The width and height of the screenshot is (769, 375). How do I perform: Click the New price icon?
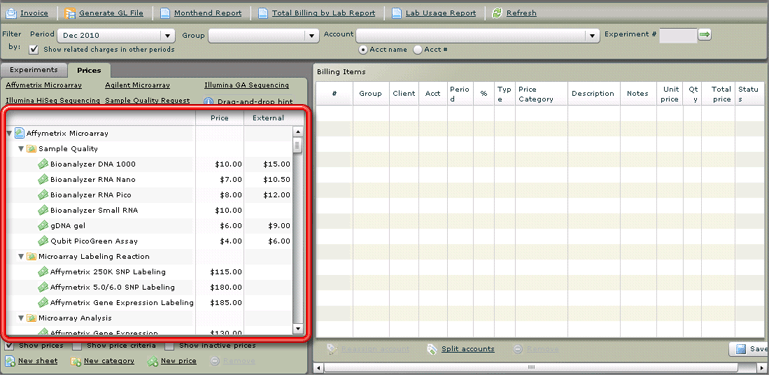point(153,361)
